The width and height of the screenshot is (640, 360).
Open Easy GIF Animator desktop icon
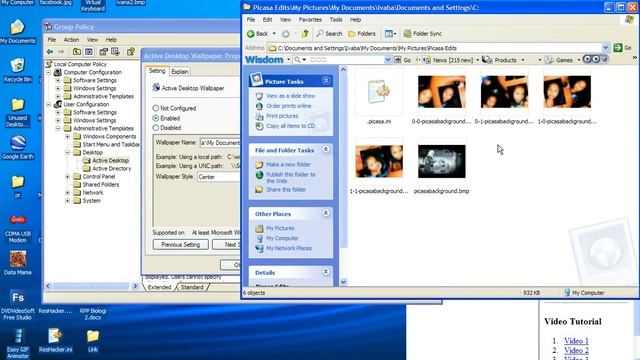(17, 344)
